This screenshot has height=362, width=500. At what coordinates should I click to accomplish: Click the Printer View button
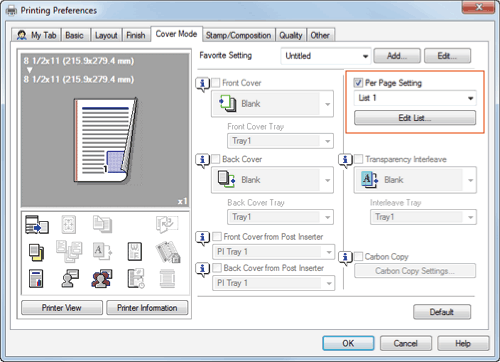click(62, 308)
